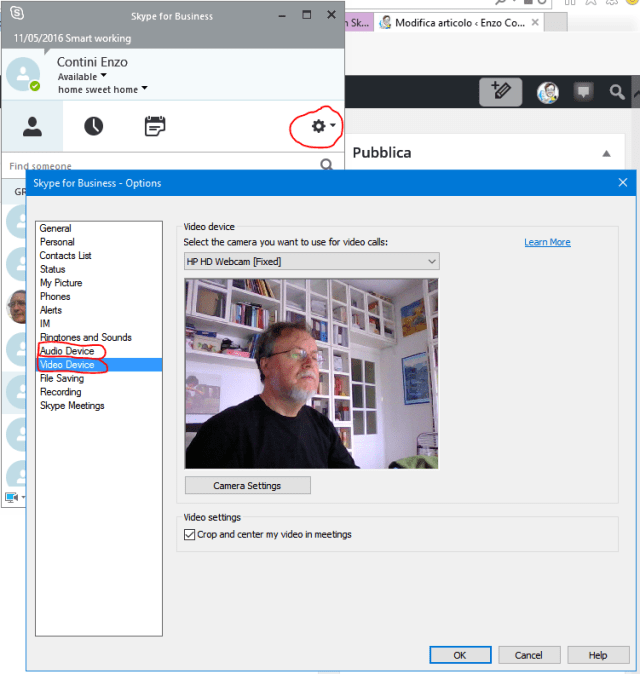Click the Skype for Business logo icon

pyautogui.click(x=17, y=13)
